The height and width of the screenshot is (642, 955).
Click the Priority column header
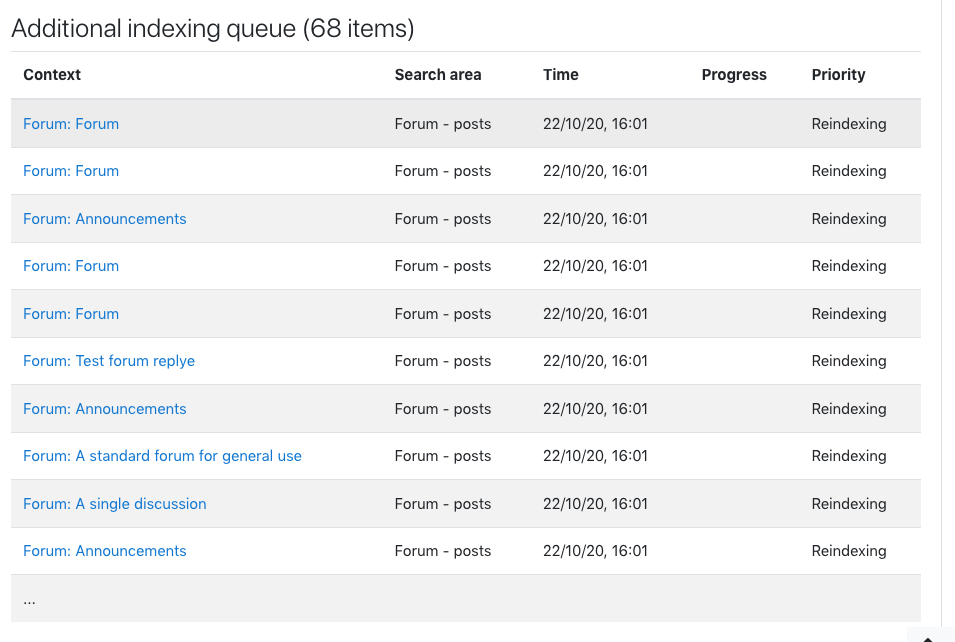coord(838,75)
